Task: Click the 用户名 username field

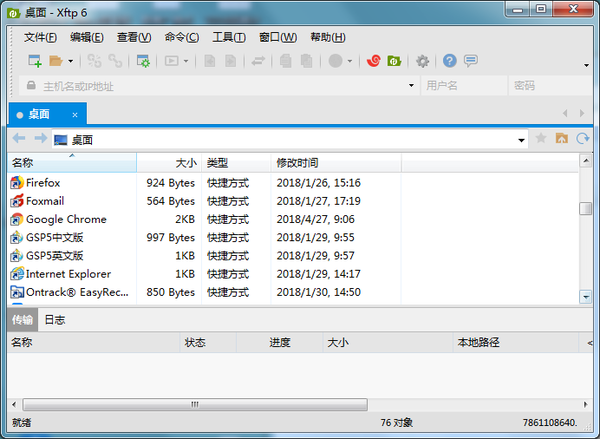Action: coord(464,86)
